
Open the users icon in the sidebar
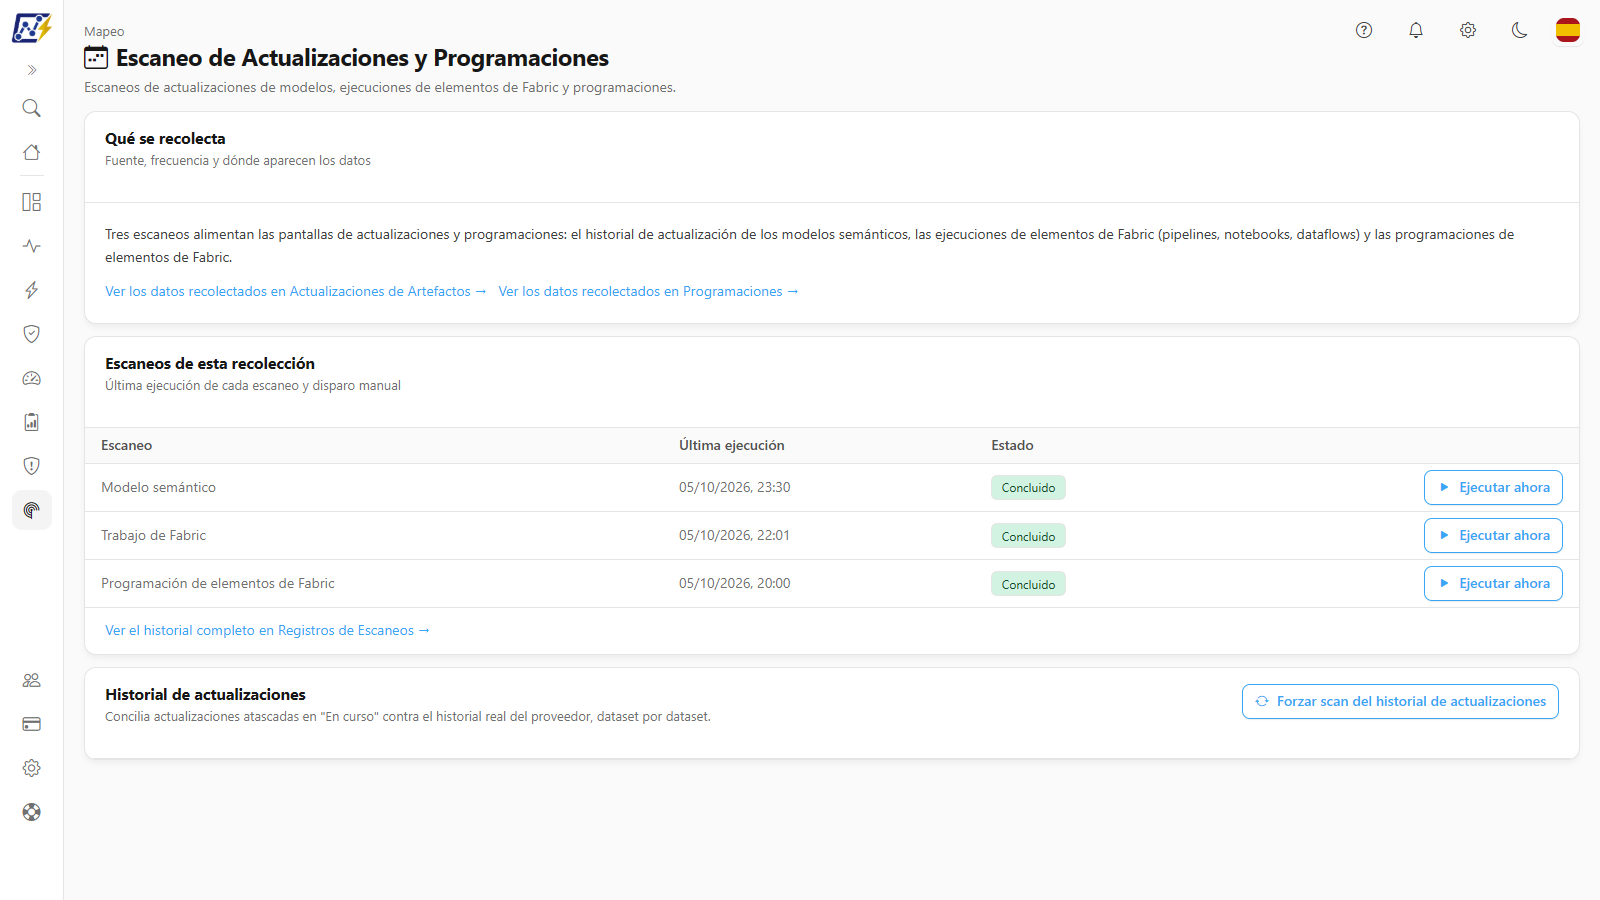(32, 680)
